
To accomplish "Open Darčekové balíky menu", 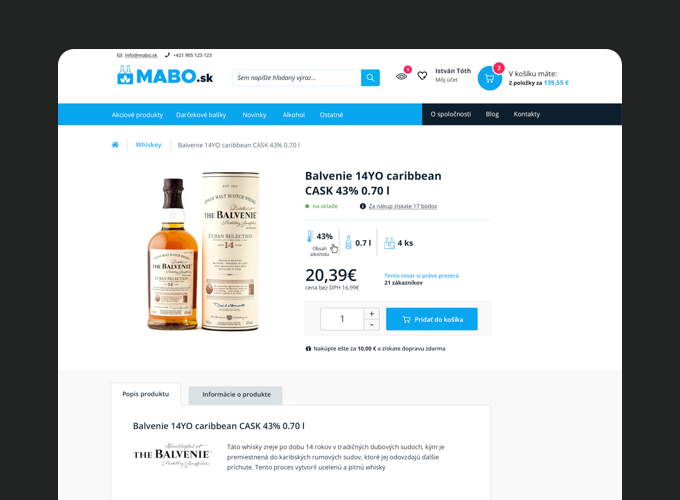I will (201, 115).
